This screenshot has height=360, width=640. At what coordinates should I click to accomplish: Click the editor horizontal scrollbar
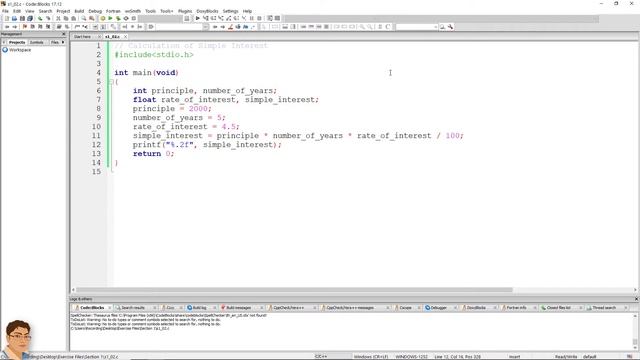pyautogui.click(x=294, y=290)
